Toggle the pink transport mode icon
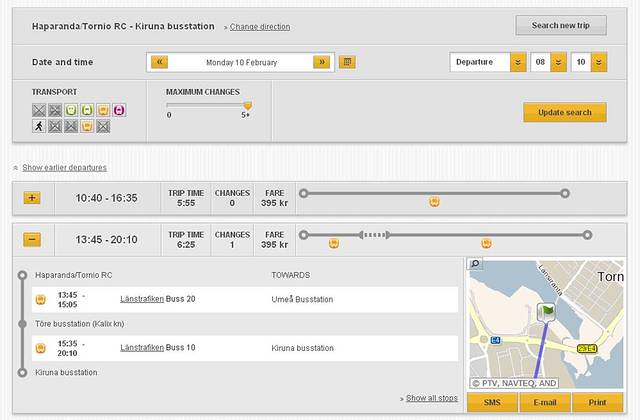Viewport: 640px width, 420px height. pyautogui.click(x=119, y=109)
